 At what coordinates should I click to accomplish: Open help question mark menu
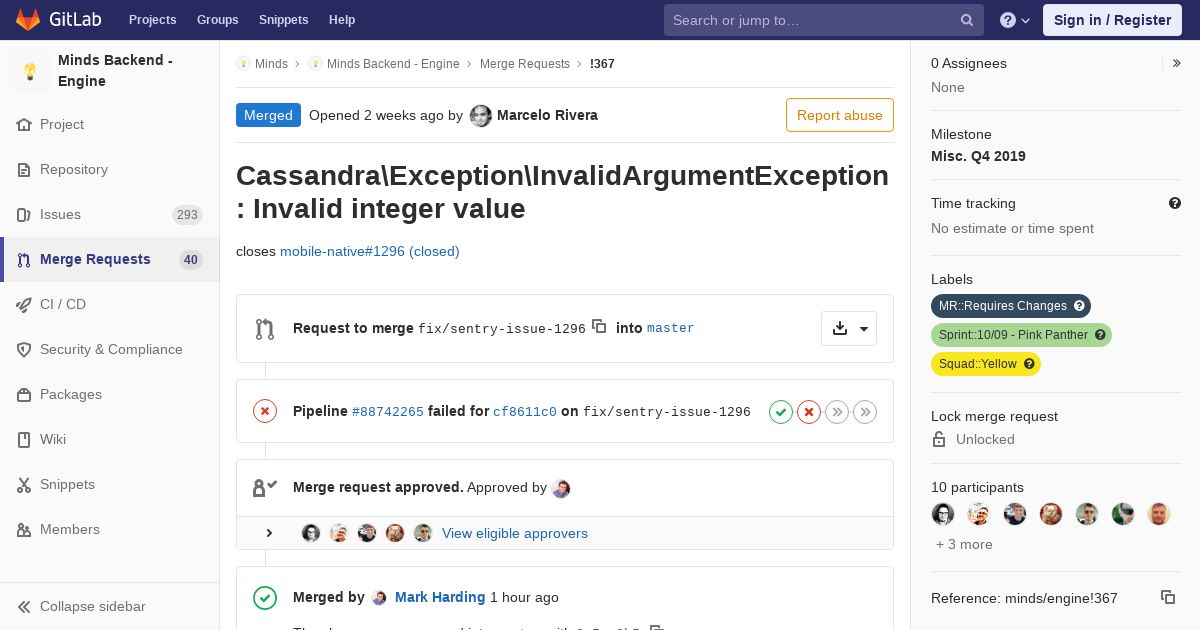(1015, 20)
